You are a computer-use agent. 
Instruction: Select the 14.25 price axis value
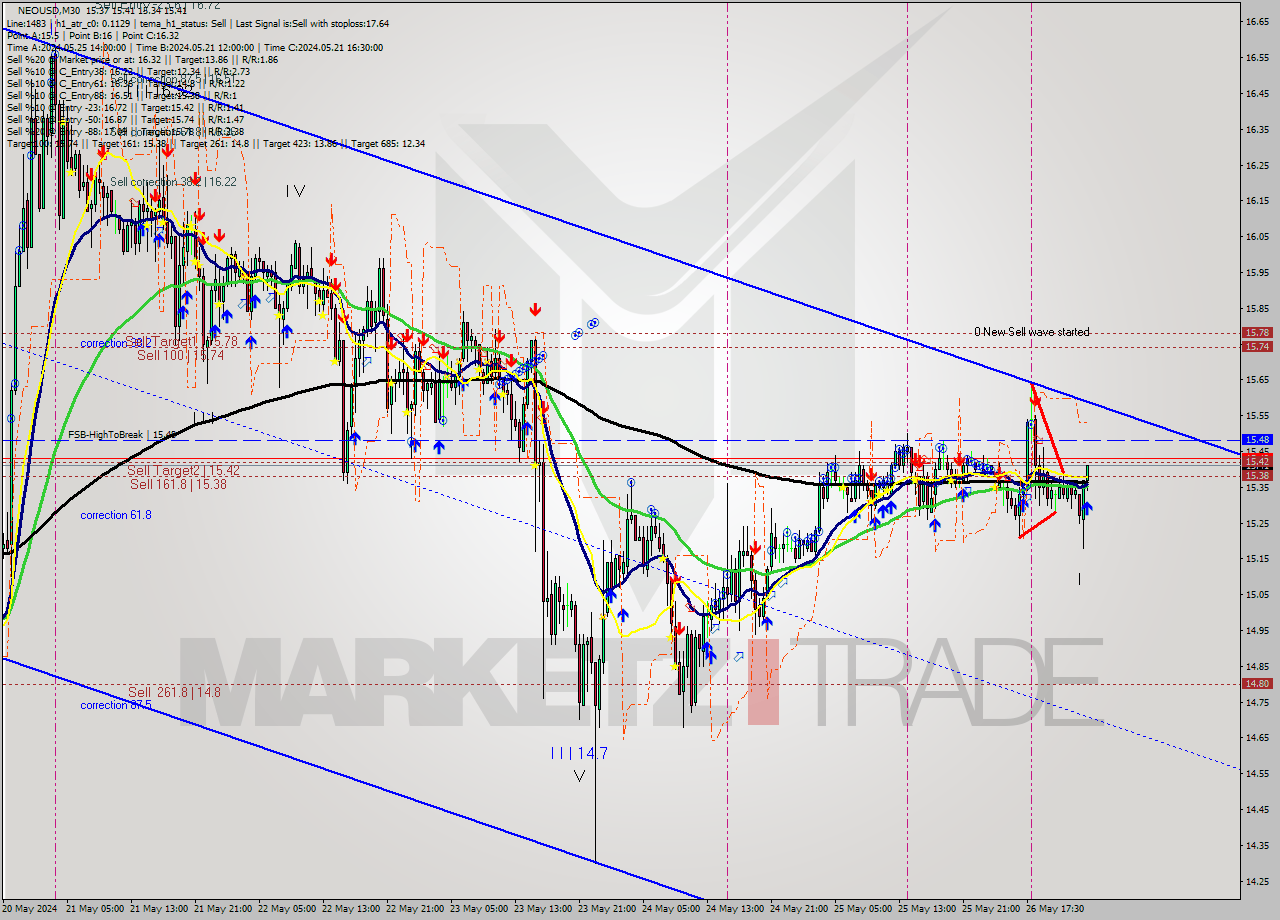pos(1257,882)
